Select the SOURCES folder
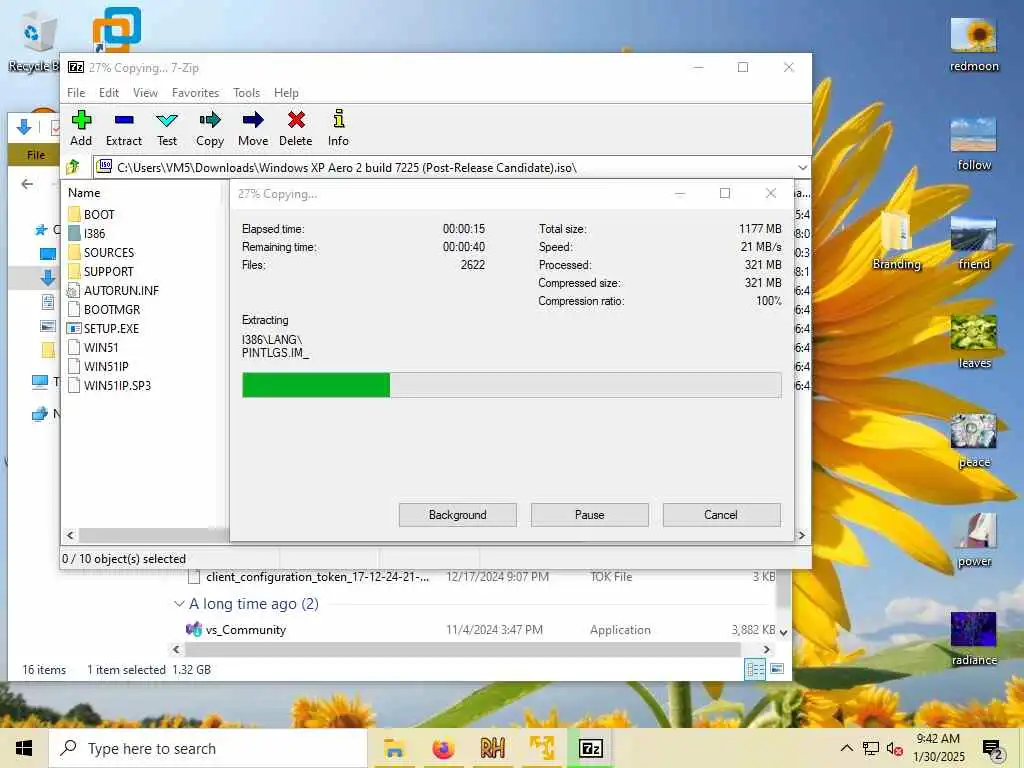 tap(101, 252)
